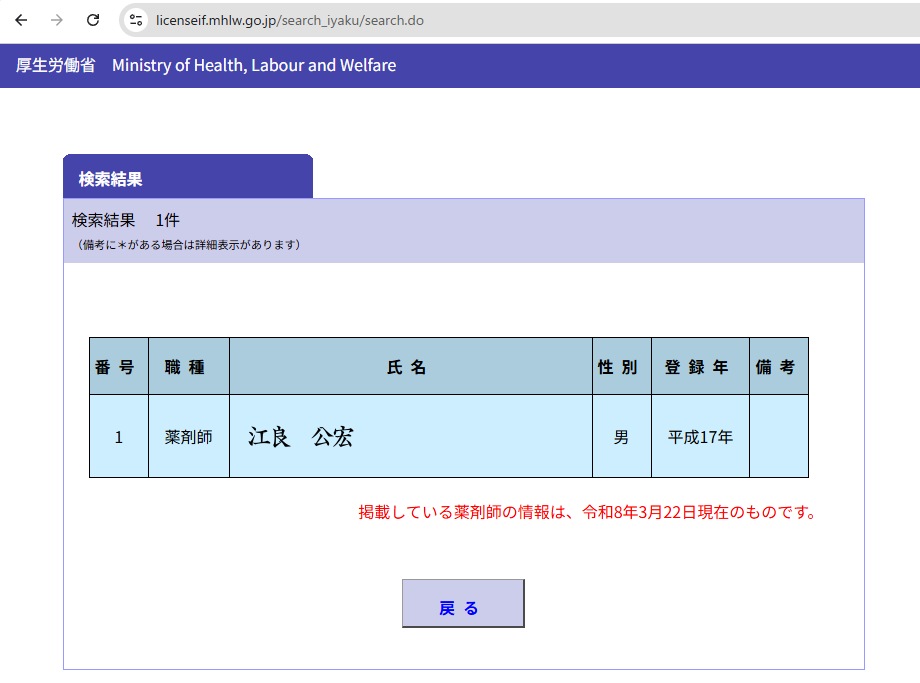Screen dimensions: 920x683
Task: Click the 厚生労働省 header title
Action: (56, 66)
